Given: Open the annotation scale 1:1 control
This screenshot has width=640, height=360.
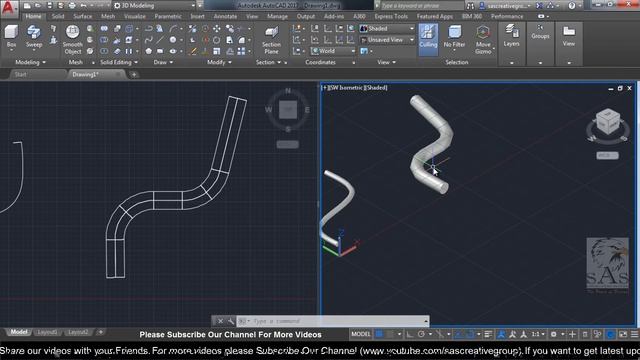Looking at the screenshot, I should click(x=538, y=334).
